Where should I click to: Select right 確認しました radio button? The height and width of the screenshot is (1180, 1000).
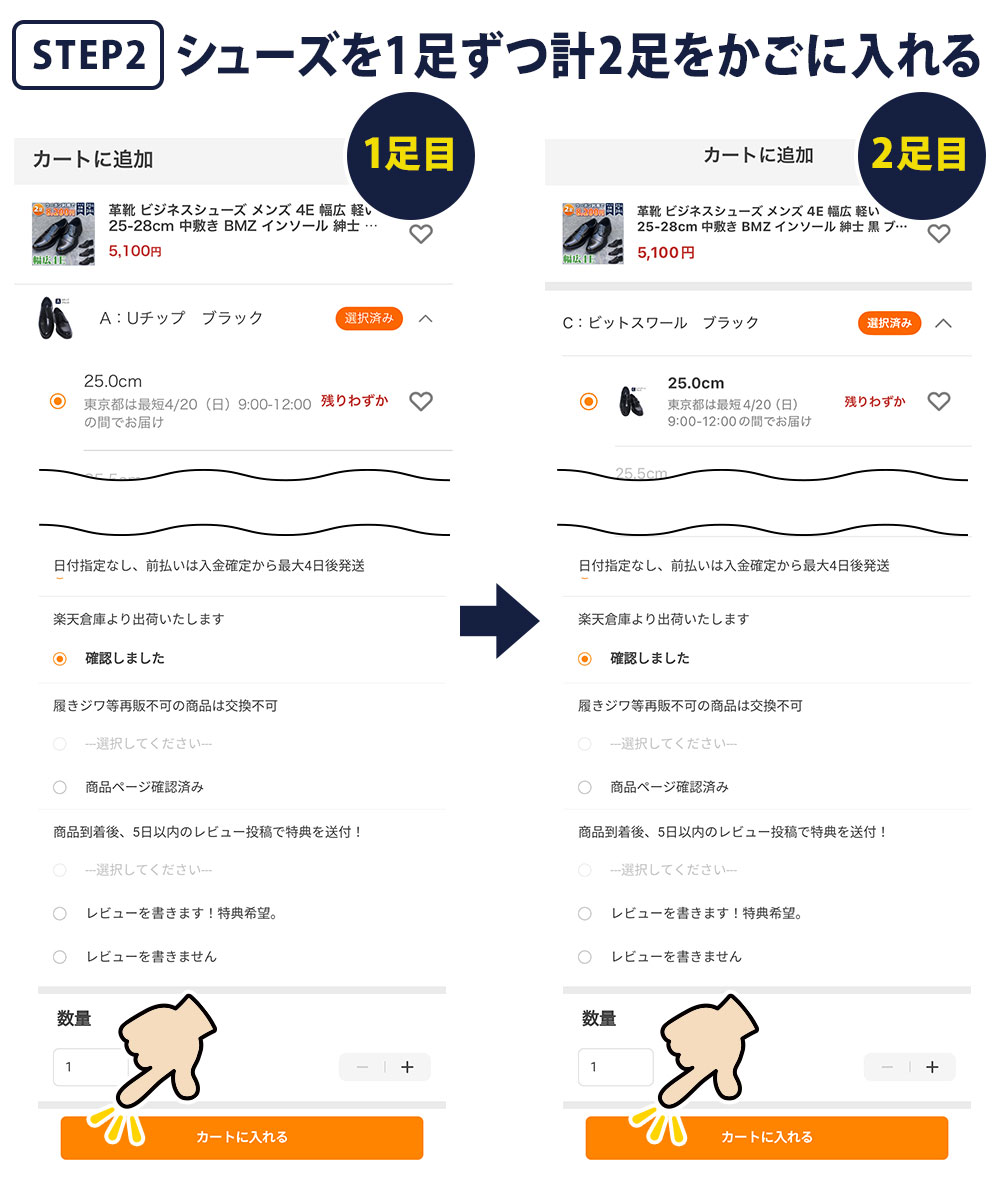pos(585,659)
